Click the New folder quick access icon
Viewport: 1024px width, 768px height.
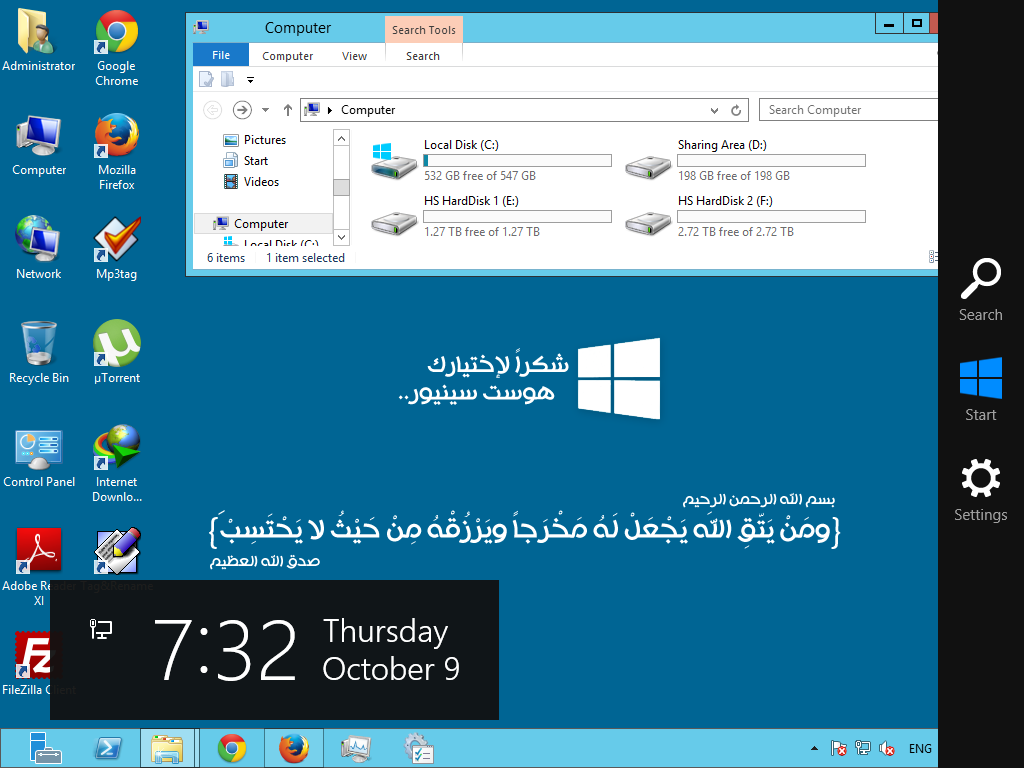tap(227, 80)
